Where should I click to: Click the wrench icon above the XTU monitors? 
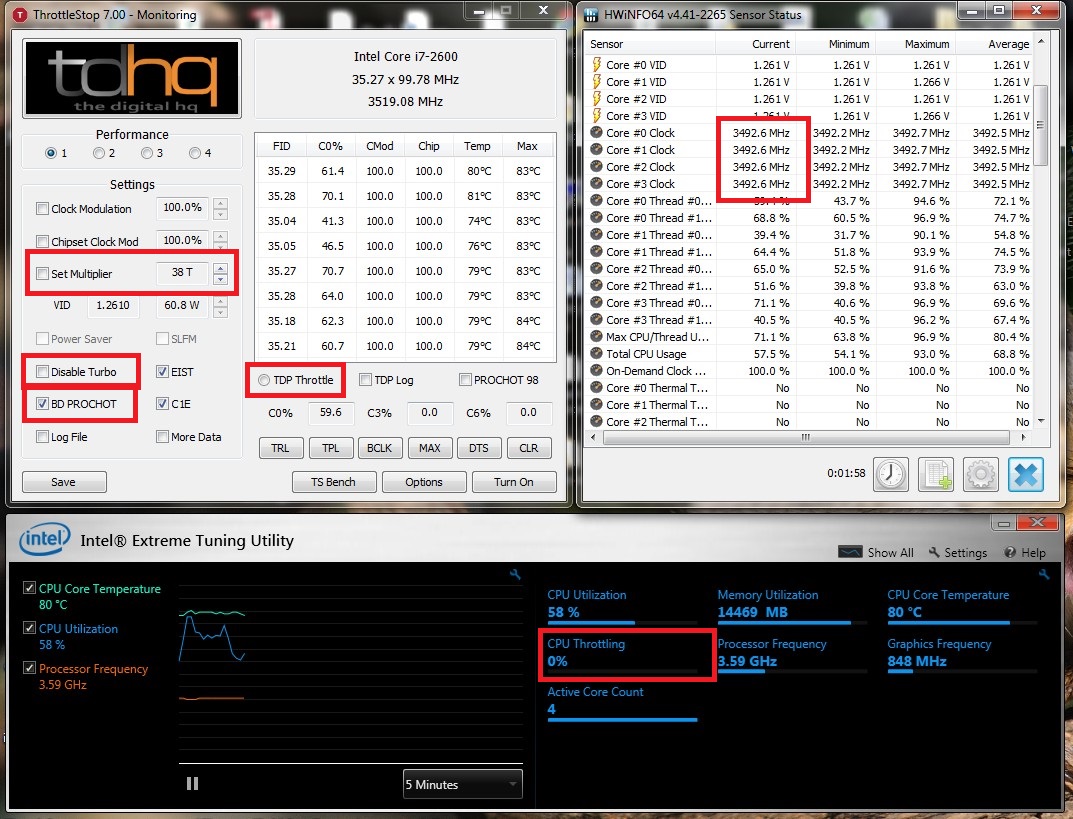point(1044,575)
